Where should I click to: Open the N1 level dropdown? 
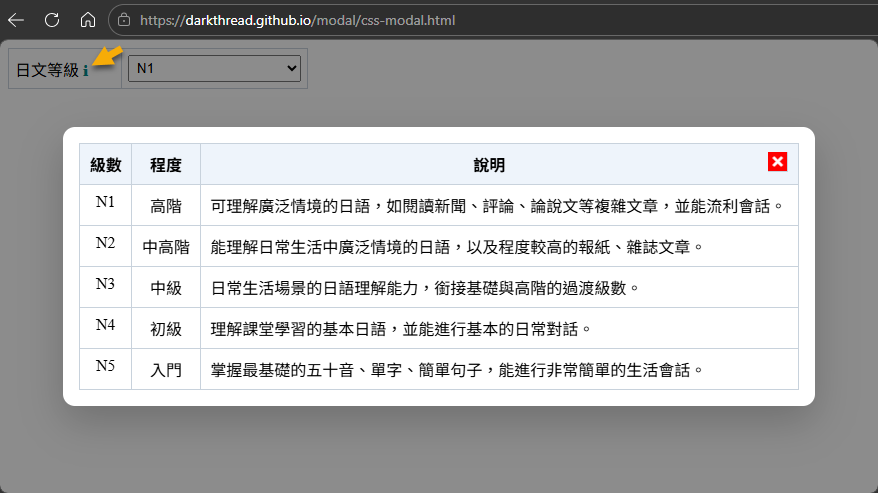click(214, 68)
